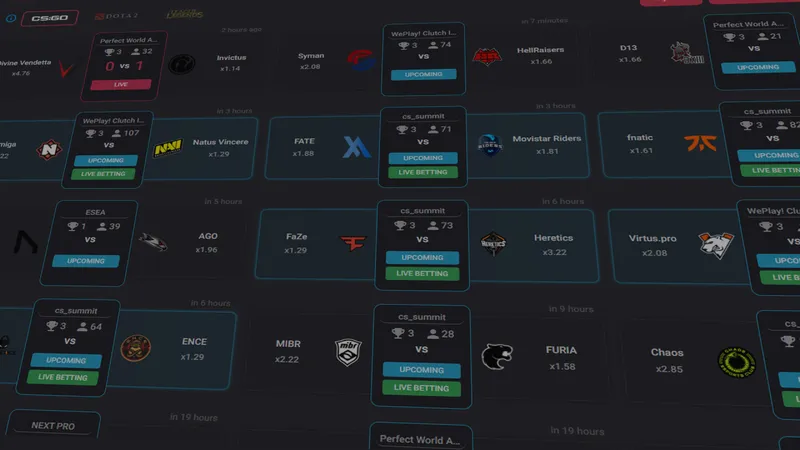Viewport: 800px width, 450px height.
Task: Click the Chaos Esports Club logo
Action: click(736, 362)
